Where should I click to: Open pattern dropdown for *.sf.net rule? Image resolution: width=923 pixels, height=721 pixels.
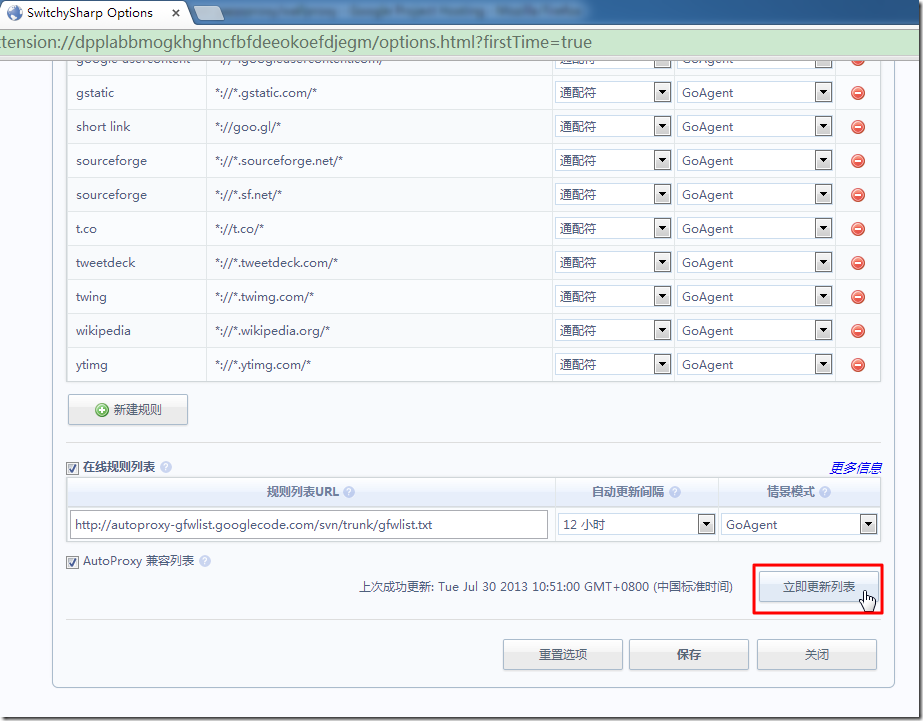[613, 195]
